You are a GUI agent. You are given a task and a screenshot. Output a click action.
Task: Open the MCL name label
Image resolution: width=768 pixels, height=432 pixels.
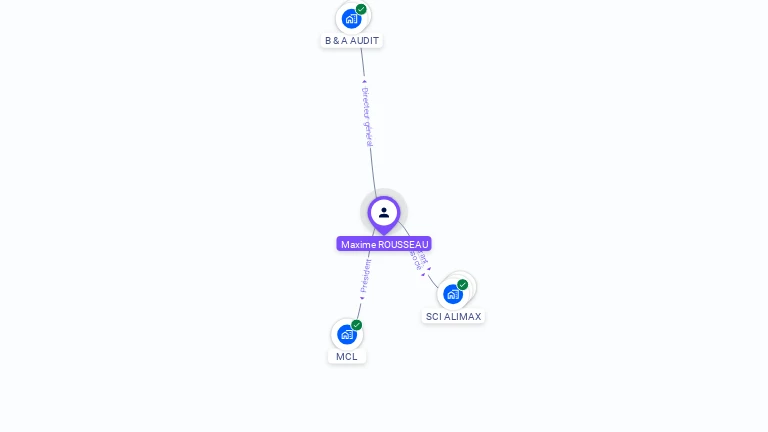pyautogui.click(x=347, y=357)
